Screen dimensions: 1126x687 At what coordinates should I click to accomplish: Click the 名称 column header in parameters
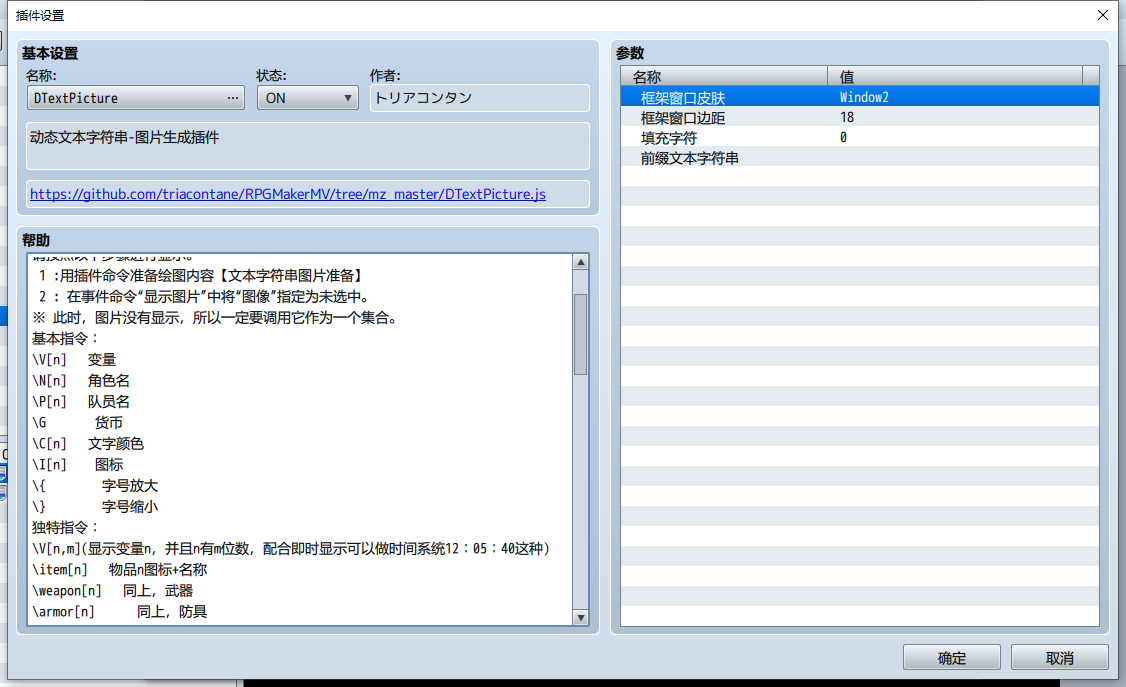pyautogui.click(x=724, y=76)
